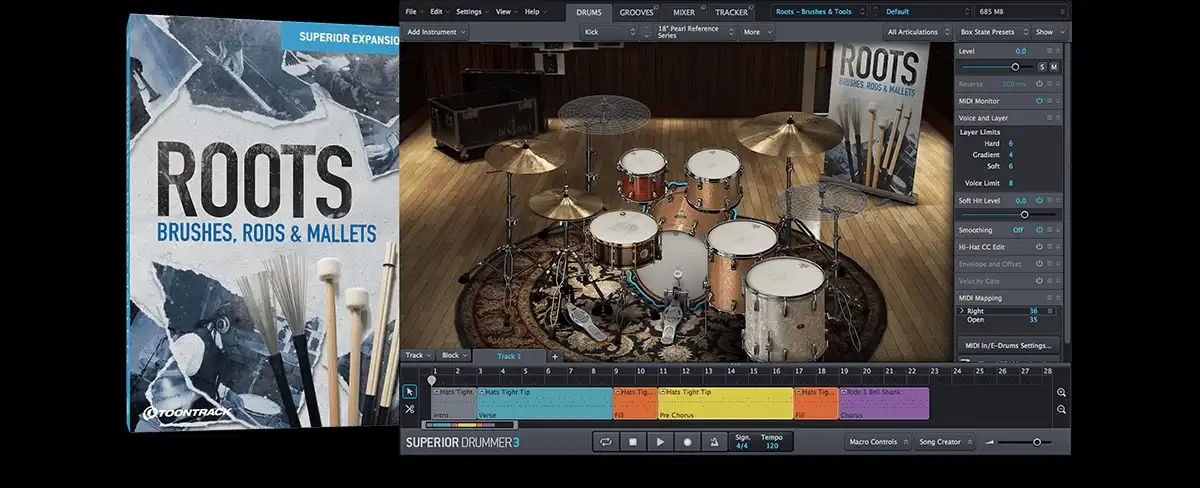
Task: Switch to the GROOVES tab
Action: coord(636,12)
